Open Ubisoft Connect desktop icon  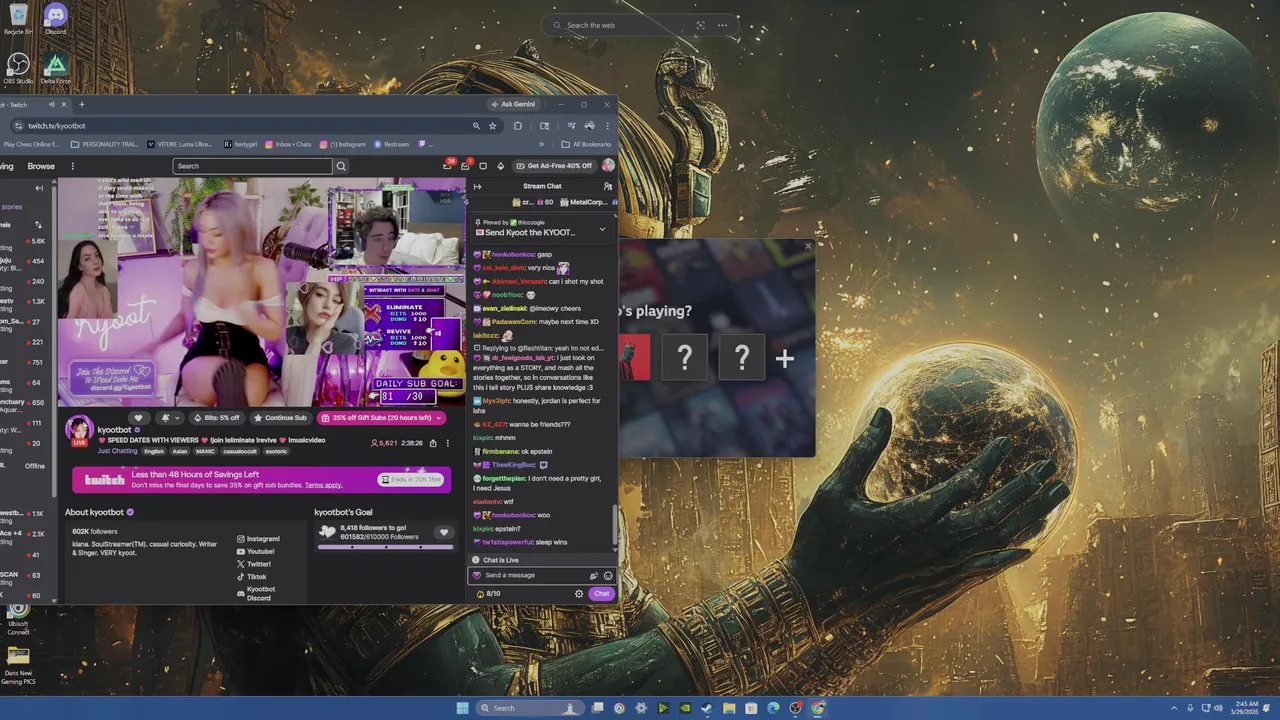click(x=18, y=619)
